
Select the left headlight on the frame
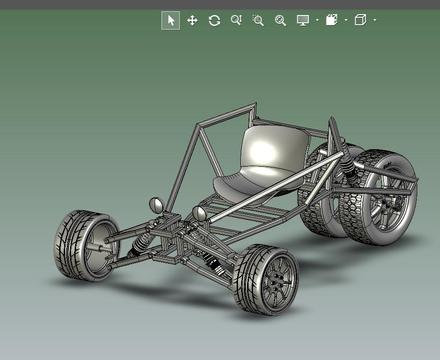(156, 205)
